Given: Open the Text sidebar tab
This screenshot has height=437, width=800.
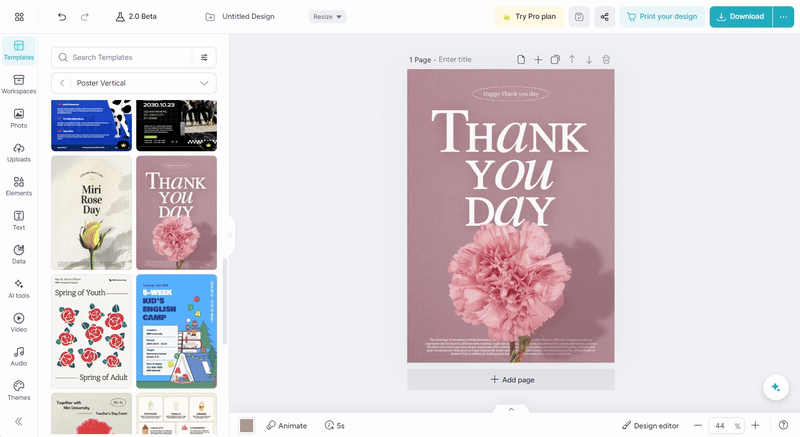Looking at the screenshot, I should coord(19,220).
